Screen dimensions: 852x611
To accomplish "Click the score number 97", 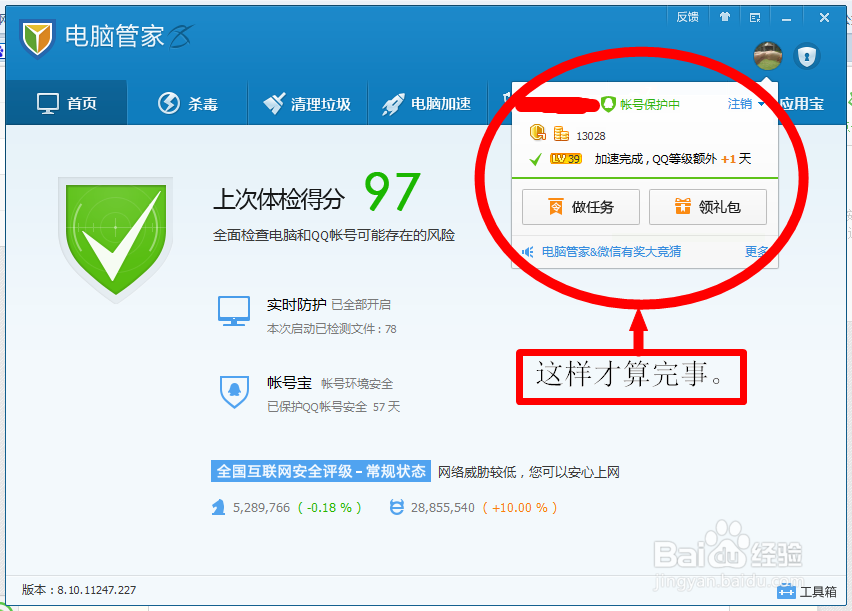I will 392,191.
